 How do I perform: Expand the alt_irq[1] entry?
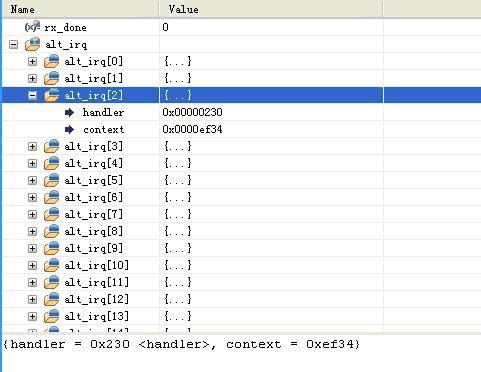(32, 78)
